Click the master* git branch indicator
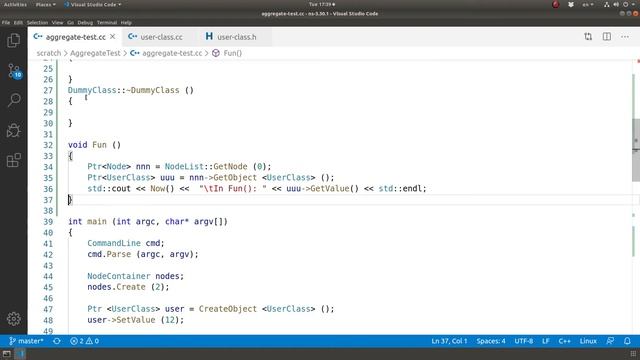The image size is (640, 360). coord(26,341)
